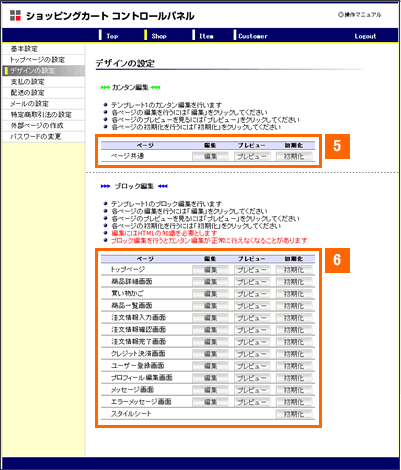The height and width of the screenshot is (470, 401).
Task: Preview the 買い物かご page
Action: coord(252,294)
